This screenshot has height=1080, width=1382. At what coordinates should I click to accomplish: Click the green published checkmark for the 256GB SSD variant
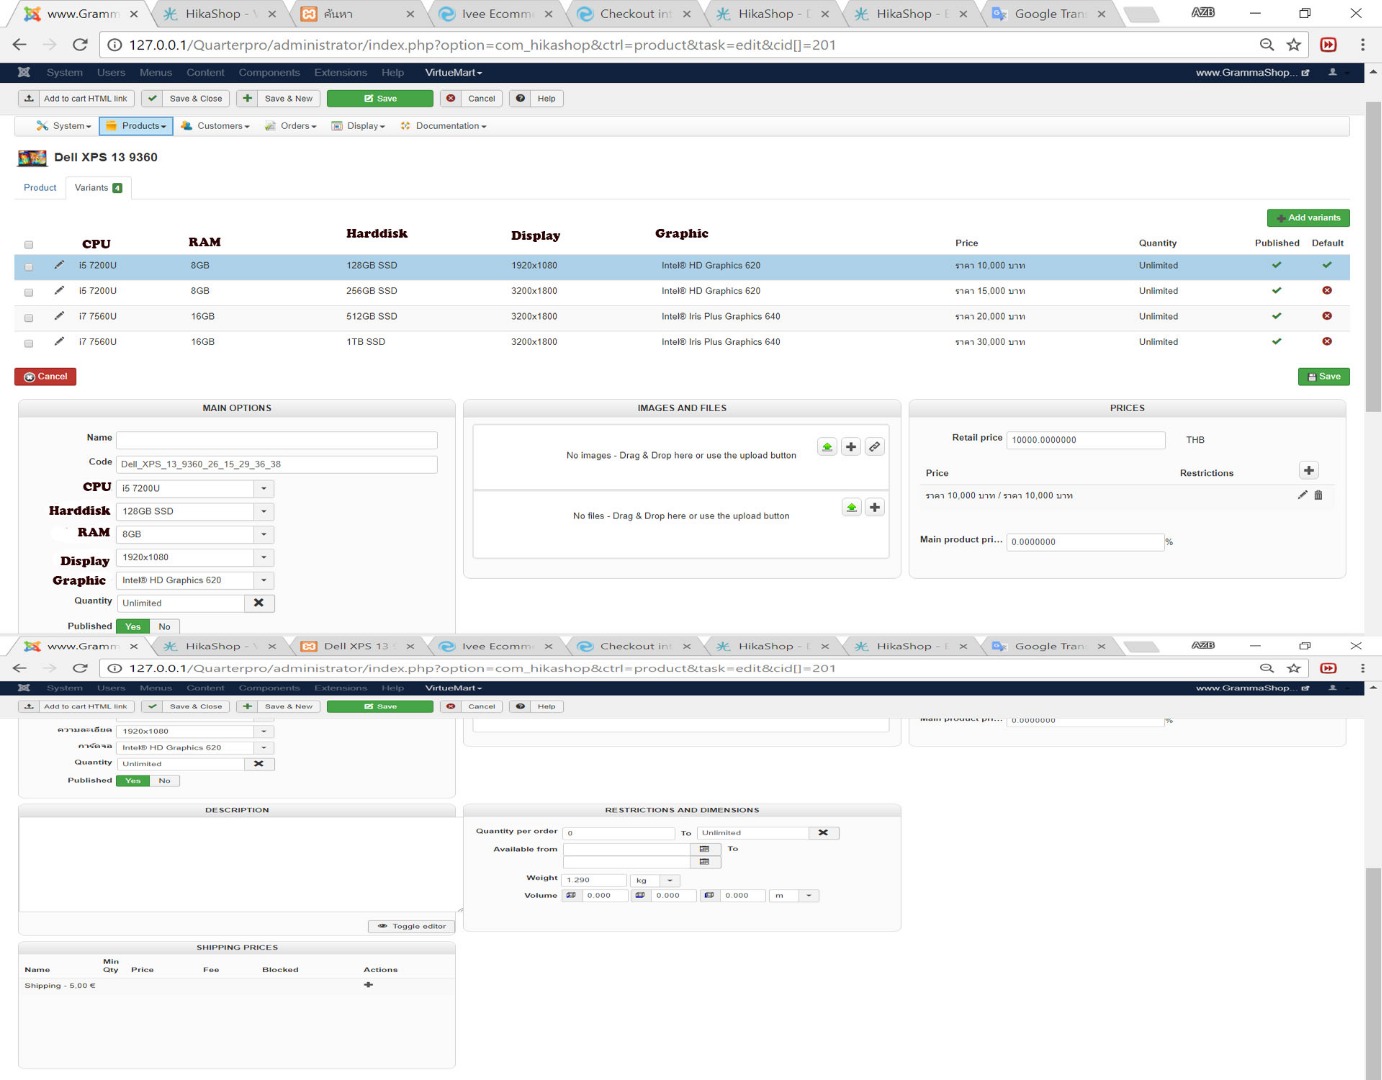click(x=1276, y=291)
